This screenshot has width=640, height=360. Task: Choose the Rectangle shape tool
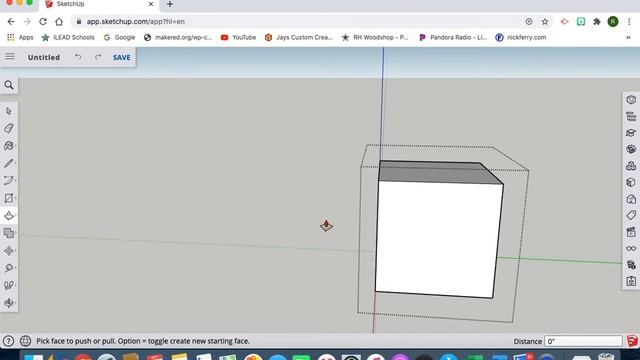tap(9, 198)
